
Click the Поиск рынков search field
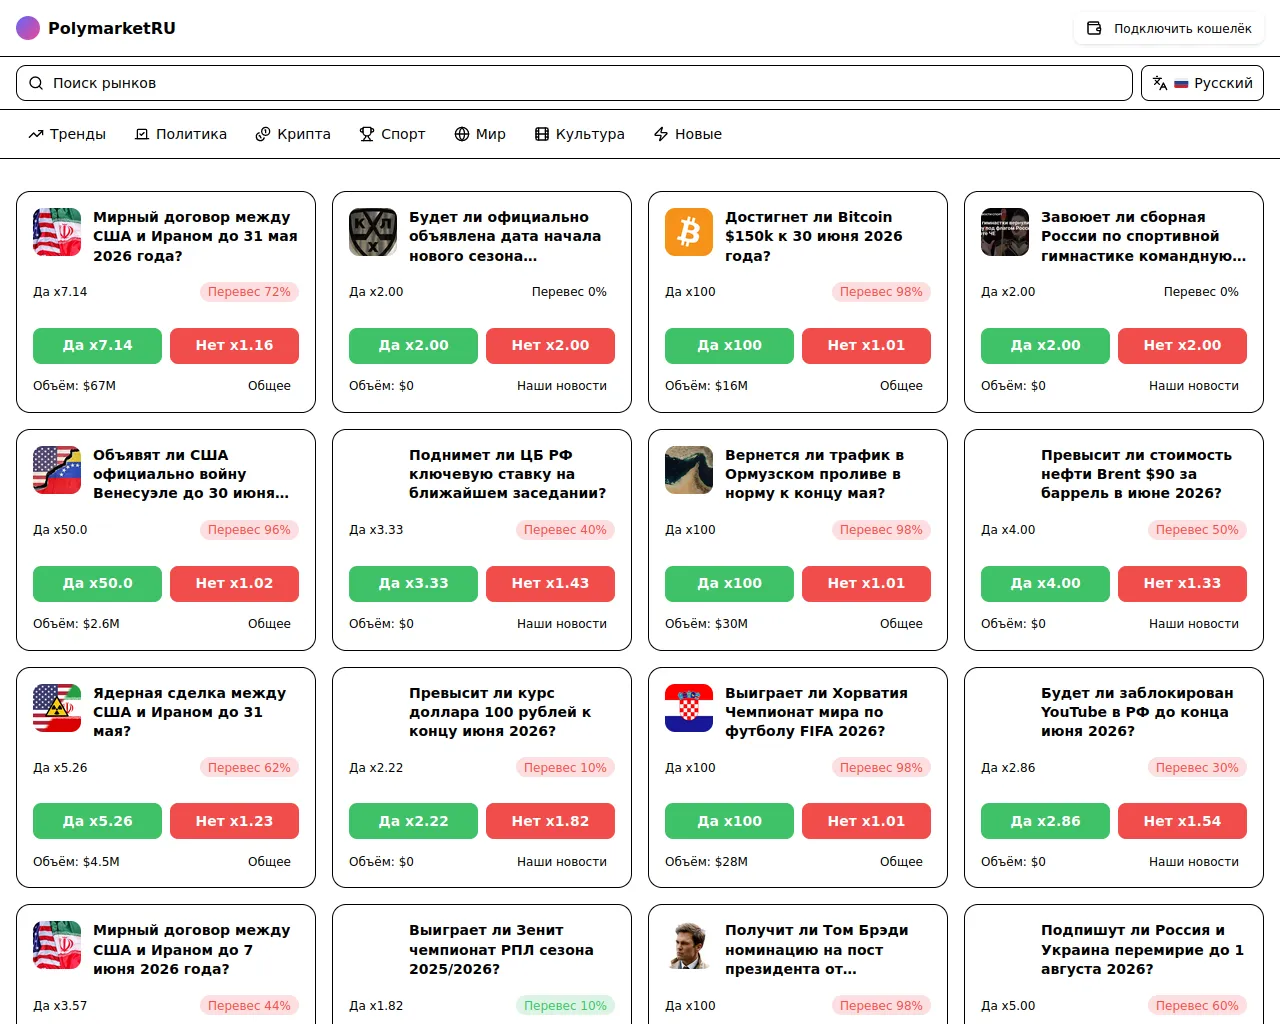coord(574,83)
